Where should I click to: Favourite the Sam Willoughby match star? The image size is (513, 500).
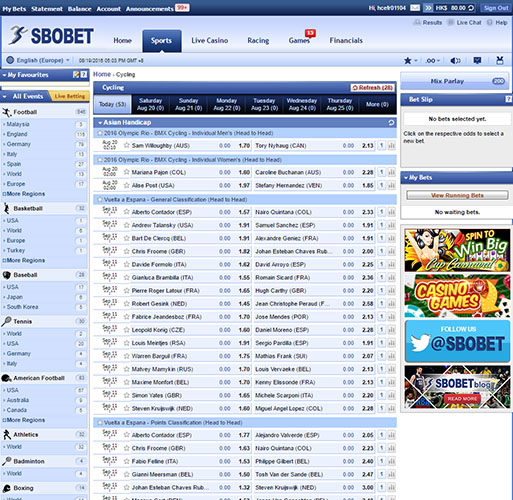[126, 145]
